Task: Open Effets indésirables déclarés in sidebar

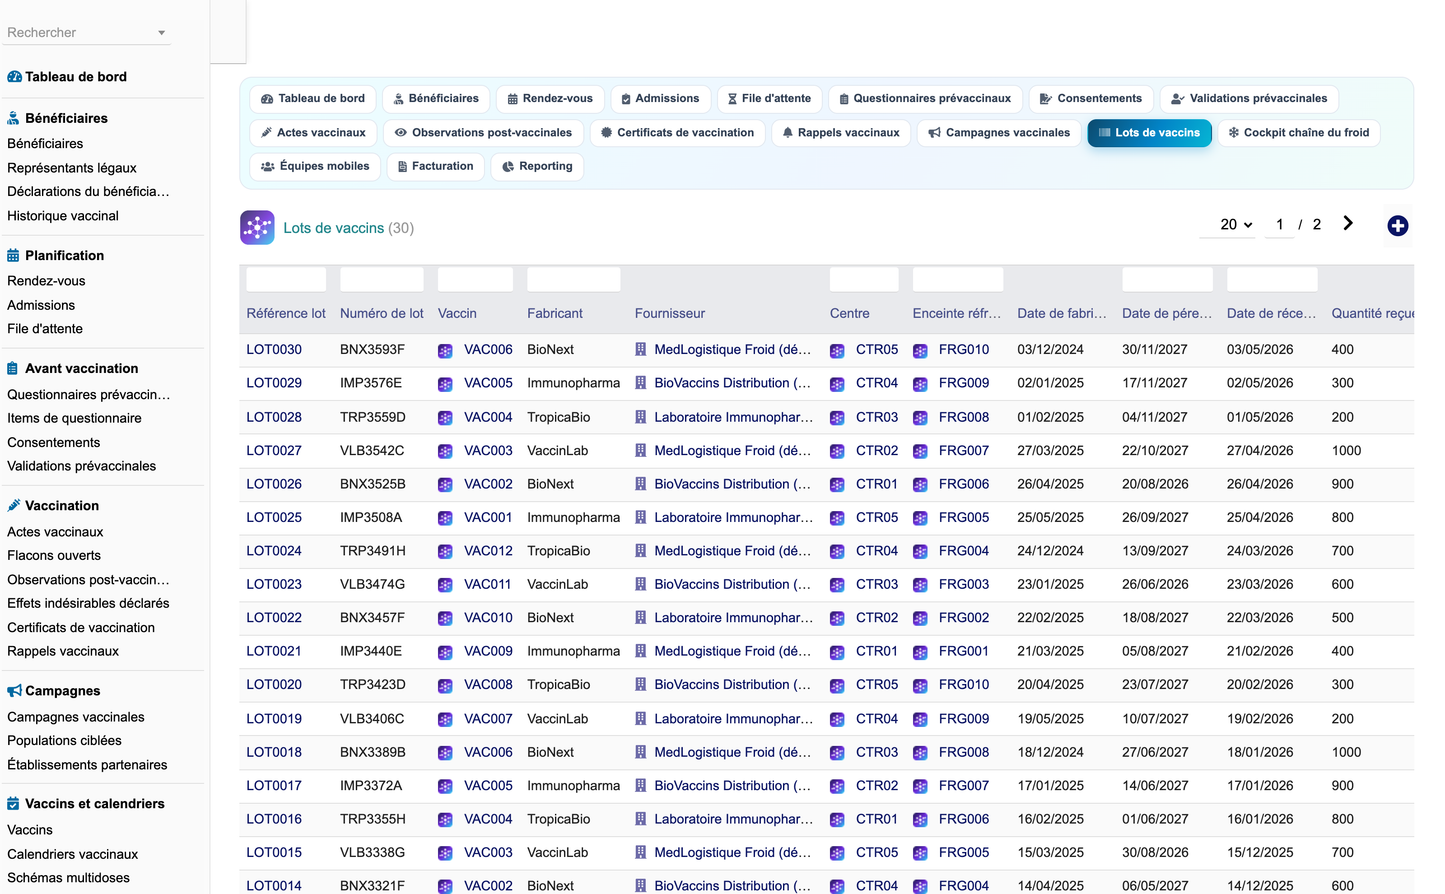Action: [88, 604]
